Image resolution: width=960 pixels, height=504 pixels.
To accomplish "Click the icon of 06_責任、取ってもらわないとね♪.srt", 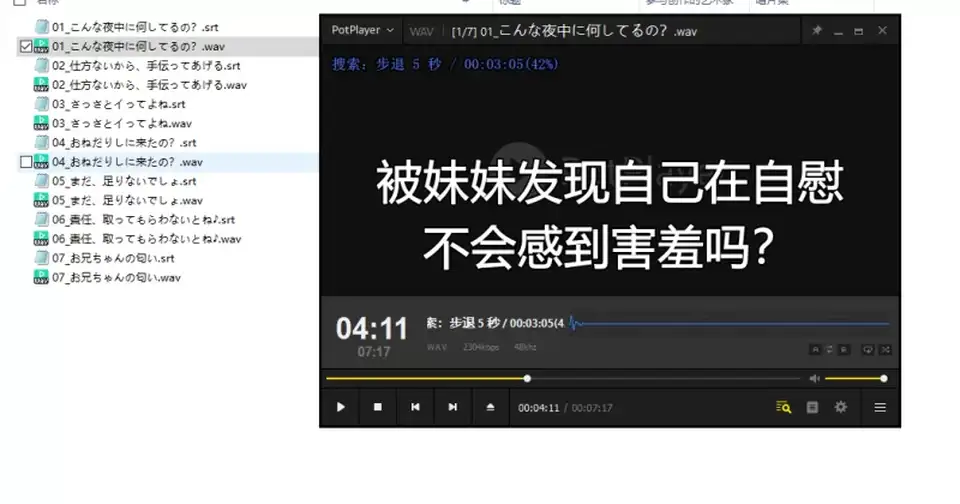I will pyautogui.click(x=42, y=219).
